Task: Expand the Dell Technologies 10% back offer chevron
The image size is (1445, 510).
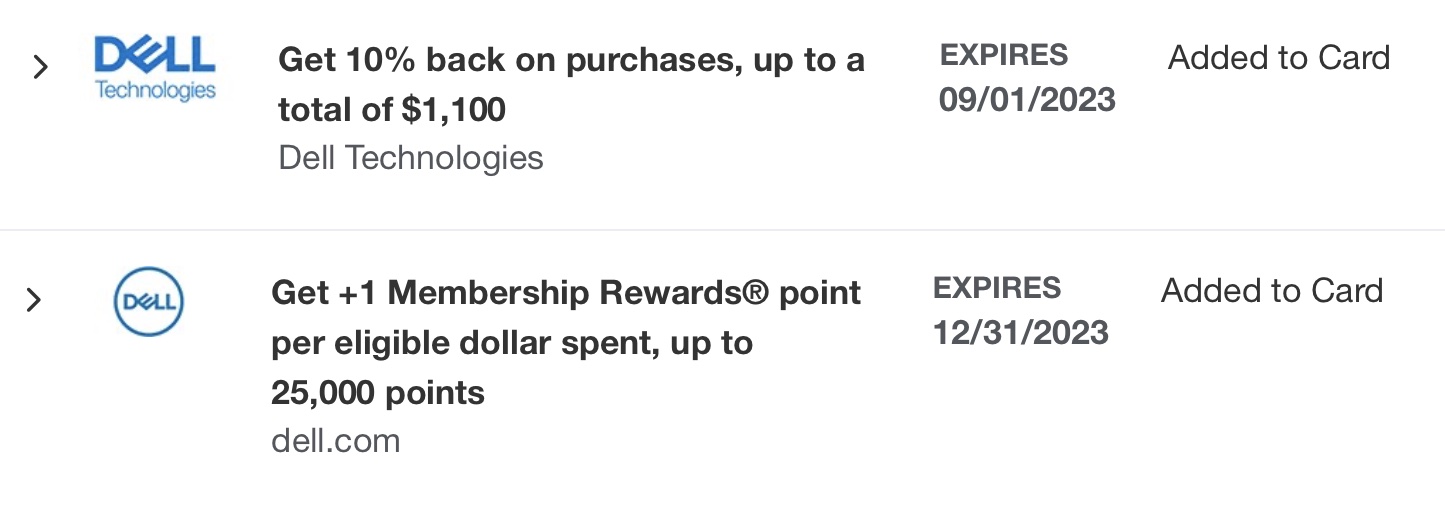Action: click(x=40, y=67)
